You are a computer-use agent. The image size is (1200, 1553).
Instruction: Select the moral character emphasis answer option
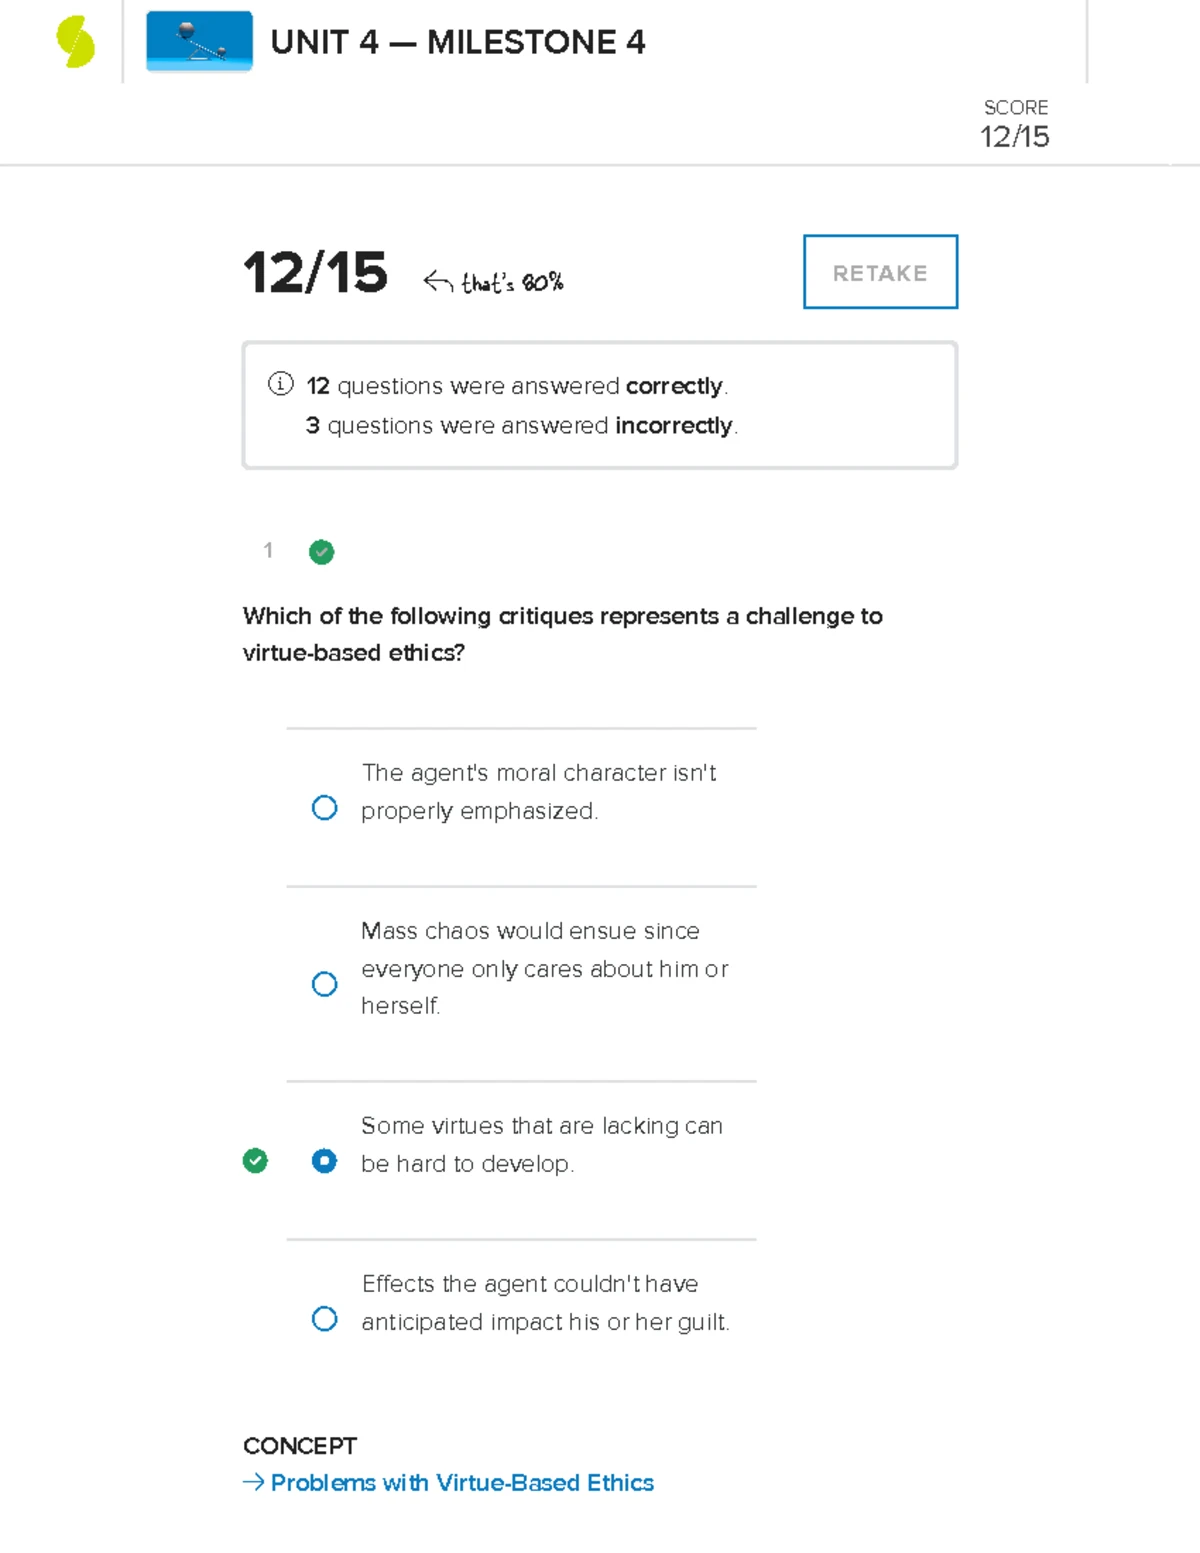coord(324,806)
